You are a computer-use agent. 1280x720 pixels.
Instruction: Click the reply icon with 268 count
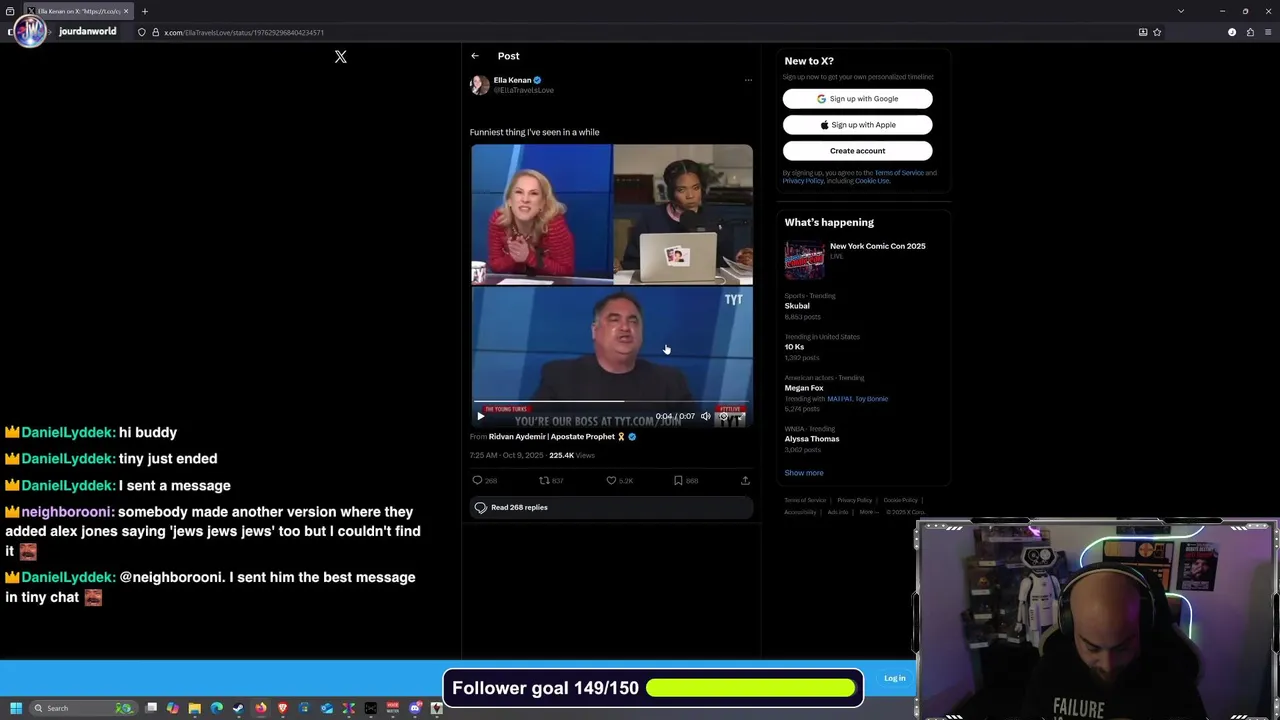coord(478,481)
